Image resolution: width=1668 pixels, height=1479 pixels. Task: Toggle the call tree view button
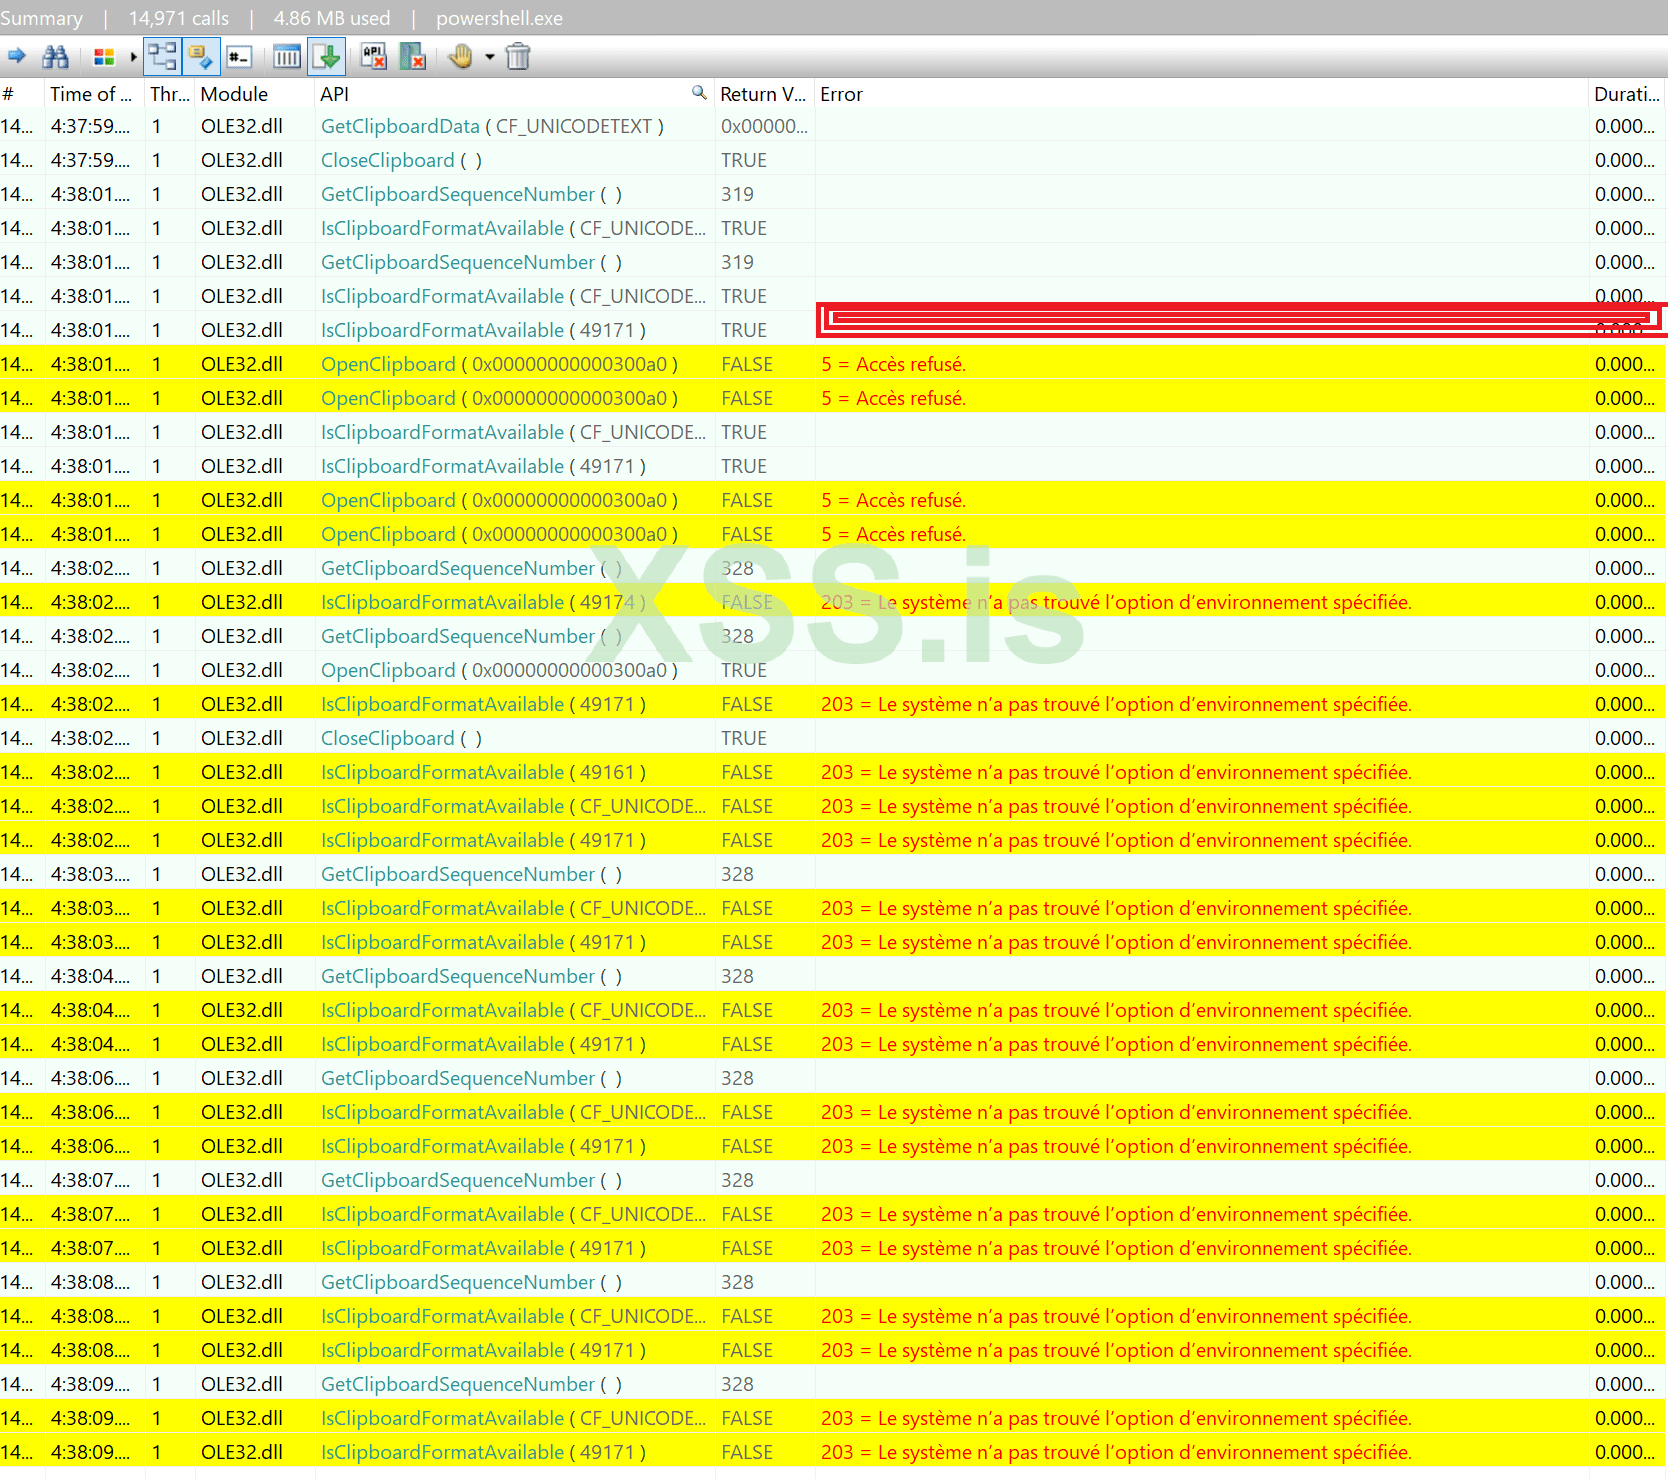tap(162, 57)
